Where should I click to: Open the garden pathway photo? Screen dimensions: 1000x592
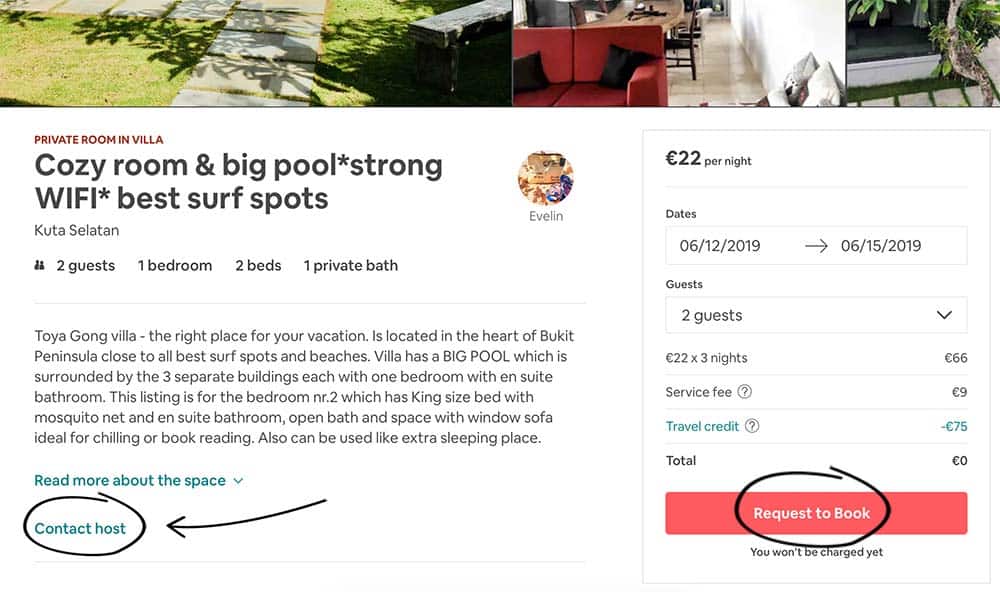click(256, 53)
